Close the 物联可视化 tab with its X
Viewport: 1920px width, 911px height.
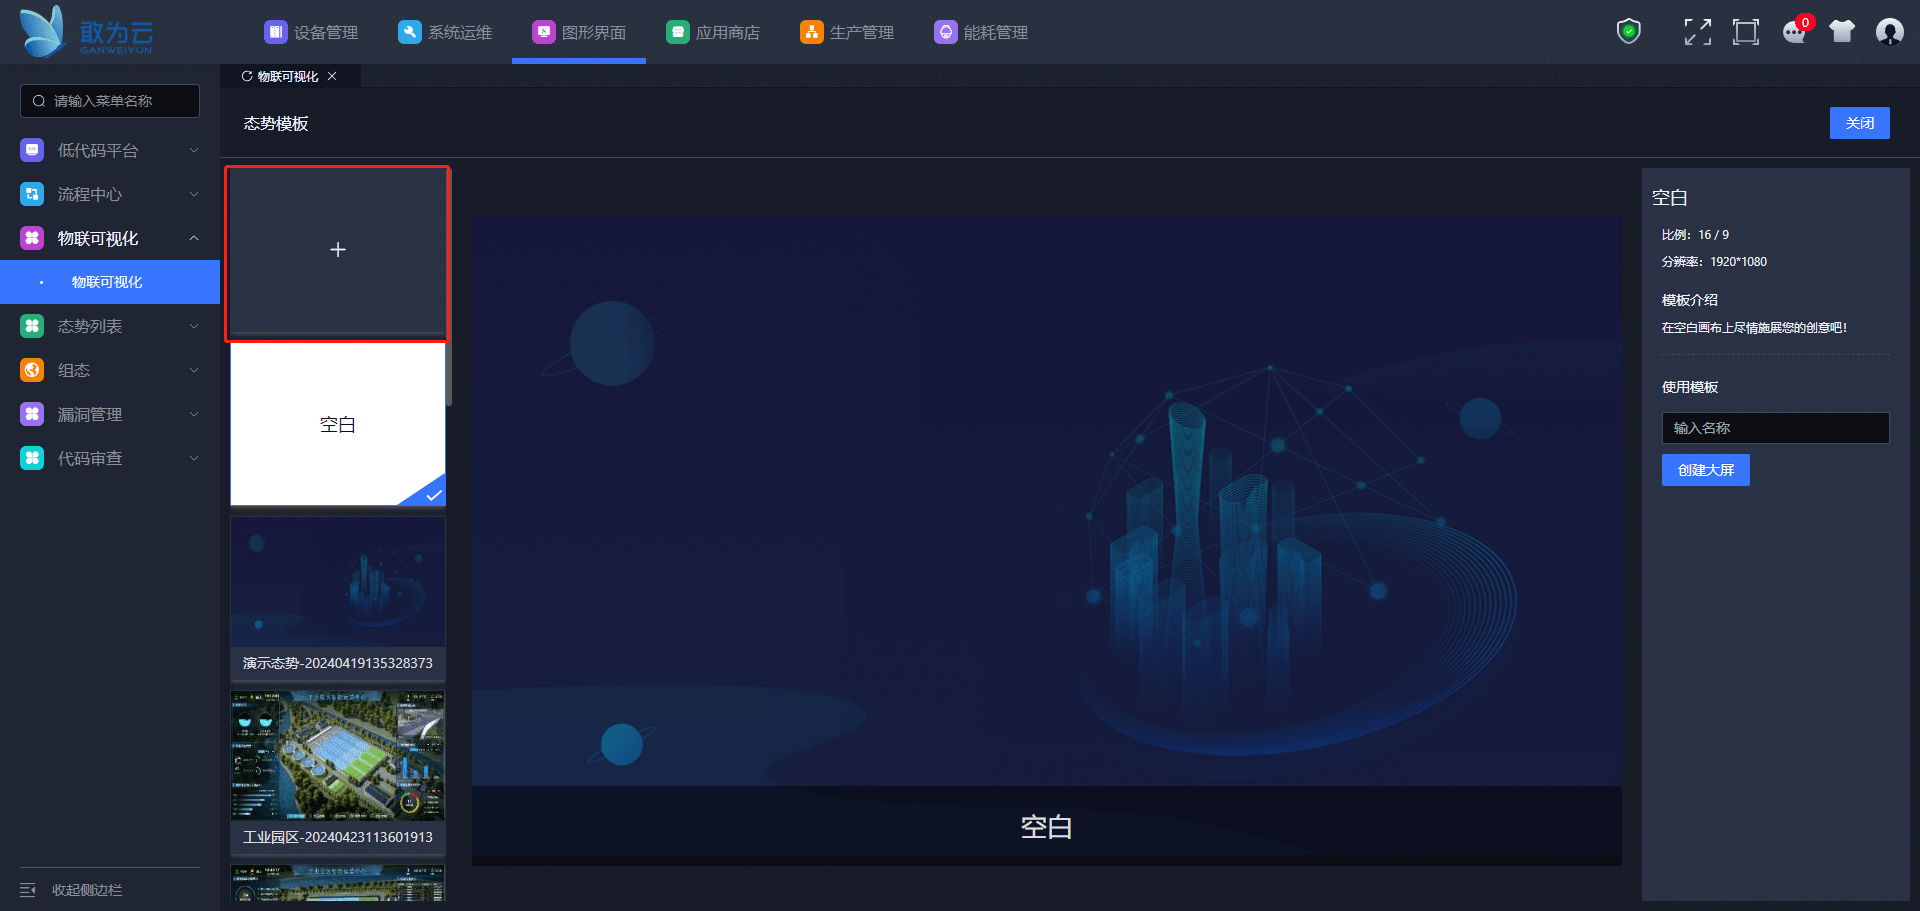coord(332,76)
